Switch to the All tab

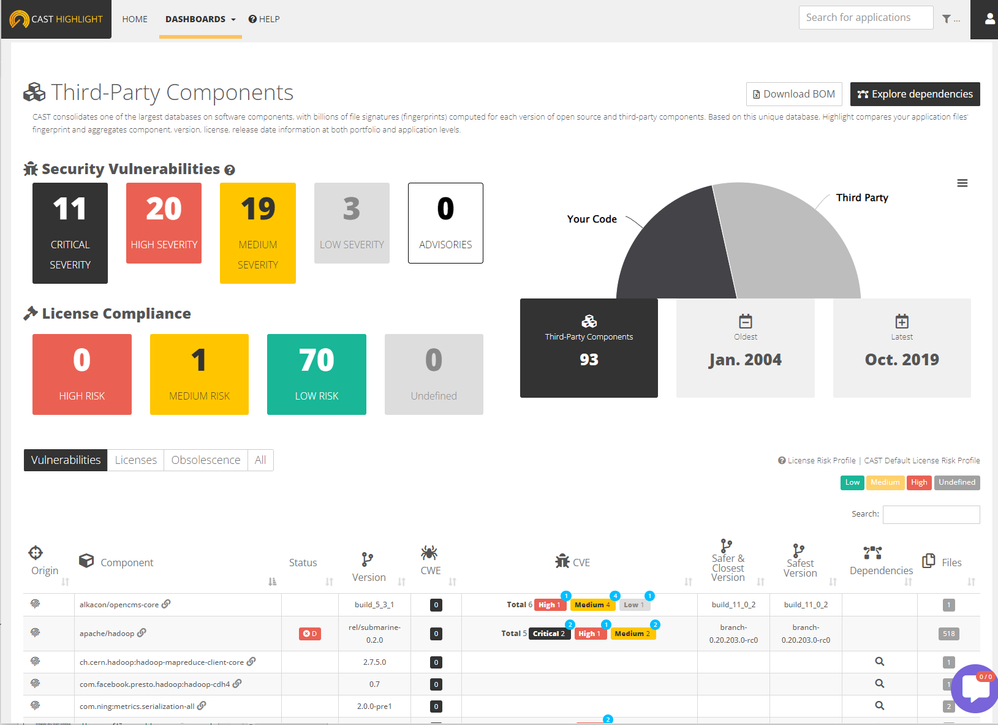click(260, 460)
